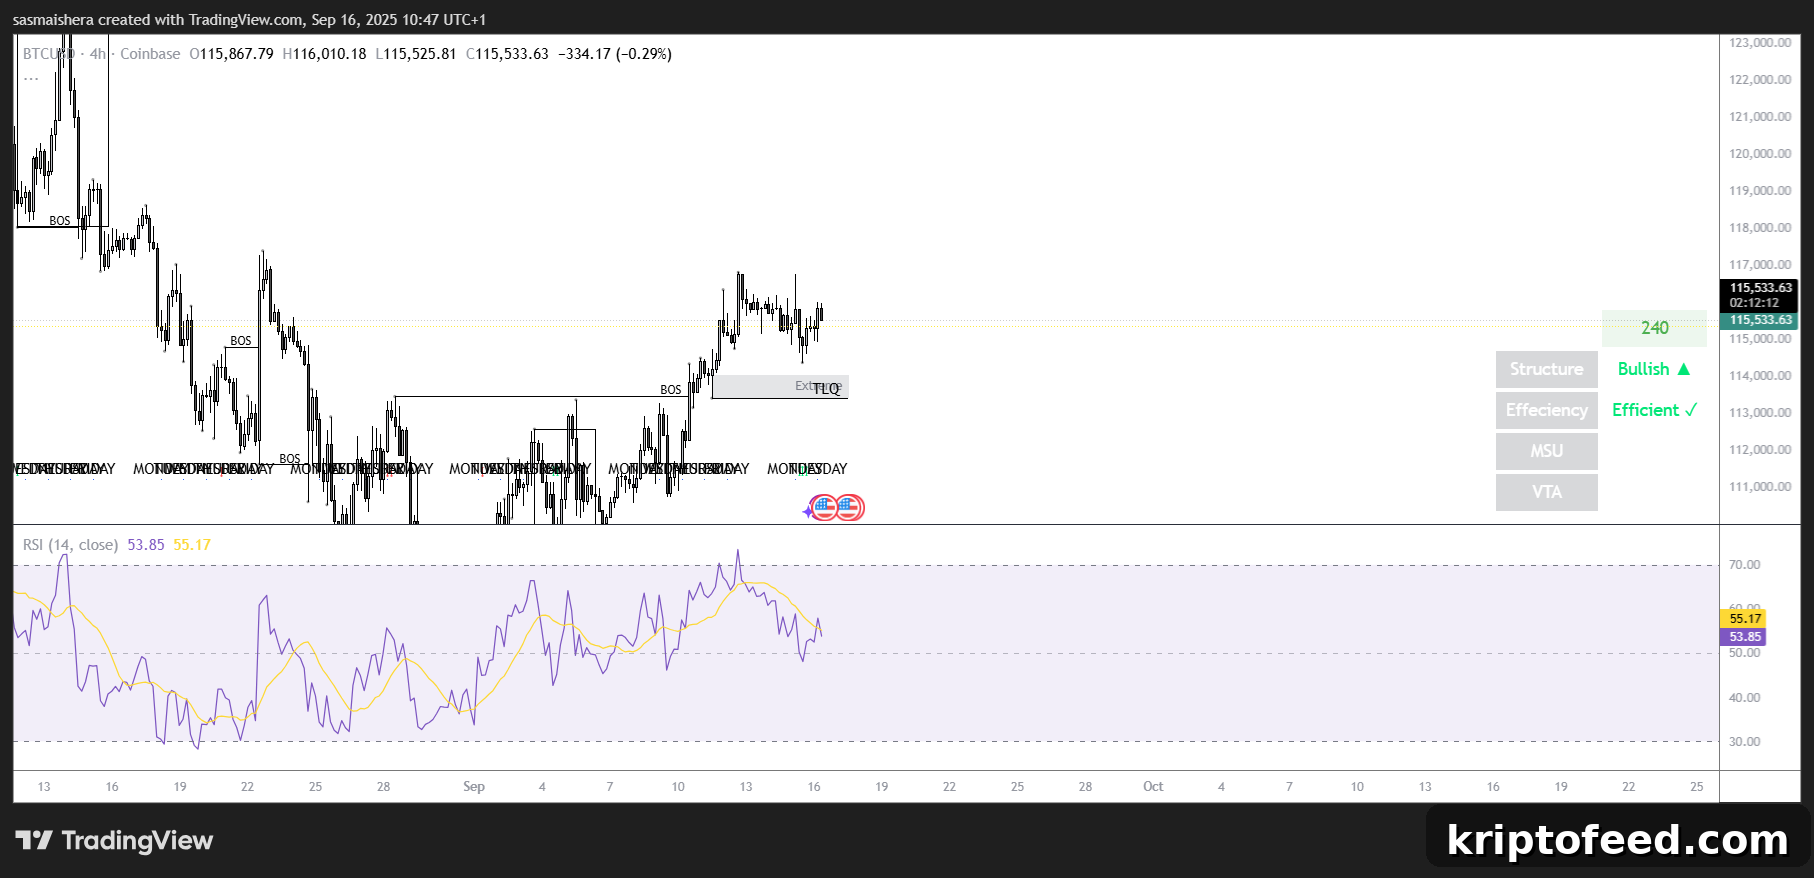This screenshot has height=878, width=1814.
Task: Click the rightmost US flag economic event icon
Action: [x=849, y=508]
